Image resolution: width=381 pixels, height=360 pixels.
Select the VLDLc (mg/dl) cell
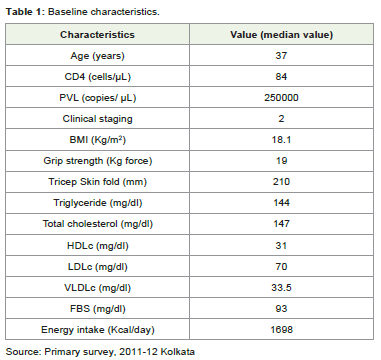pos(97,288)
